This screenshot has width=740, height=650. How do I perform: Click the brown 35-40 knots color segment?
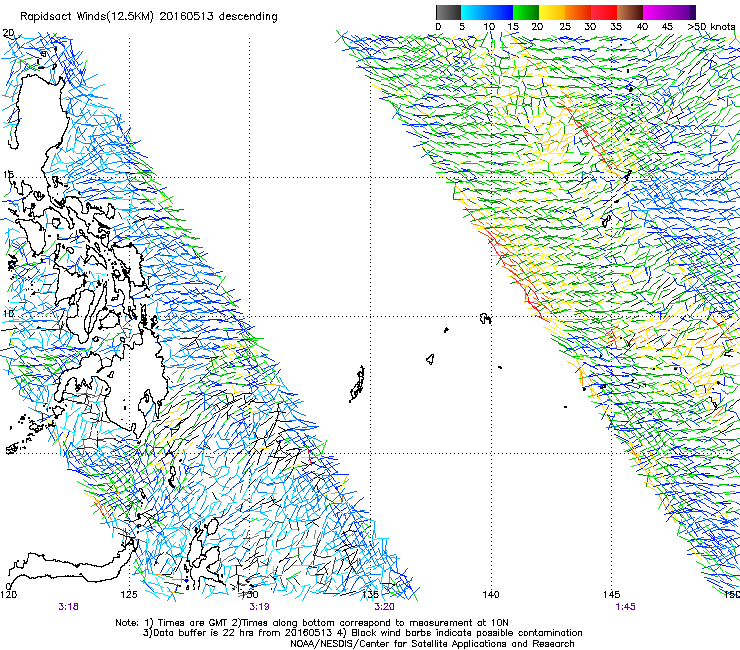tap(630, 12)
